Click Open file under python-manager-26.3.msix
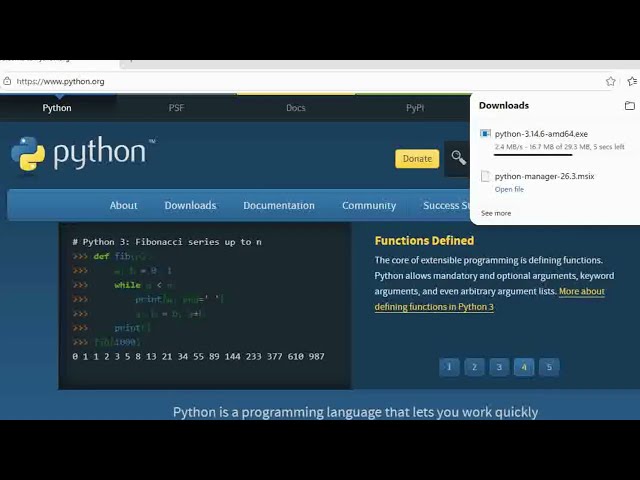The width and height of the screenshot is (640, 480). [509, 189]
